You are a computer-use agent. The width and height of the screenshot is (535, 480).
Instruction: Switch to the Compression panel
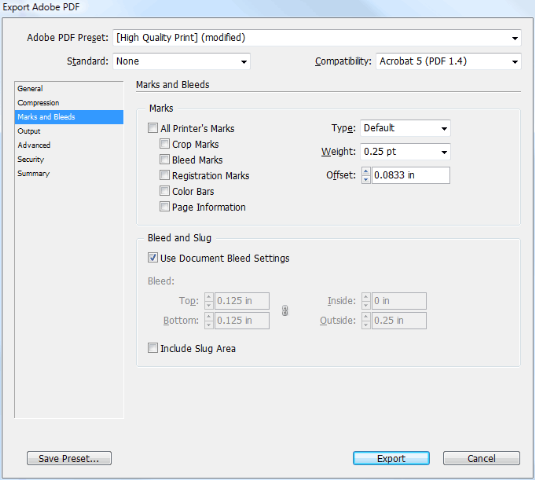pyautogui.click(x=69, y=103)
